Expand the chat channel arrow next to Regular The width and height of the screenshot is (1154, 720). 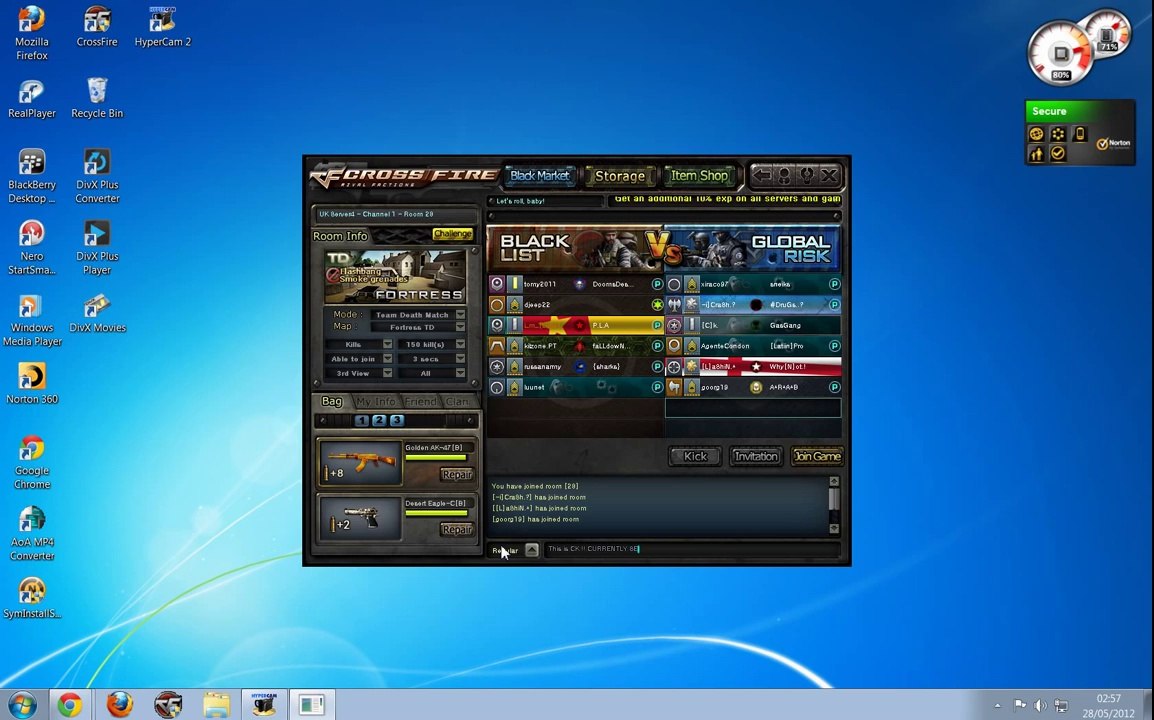point(532,550)
